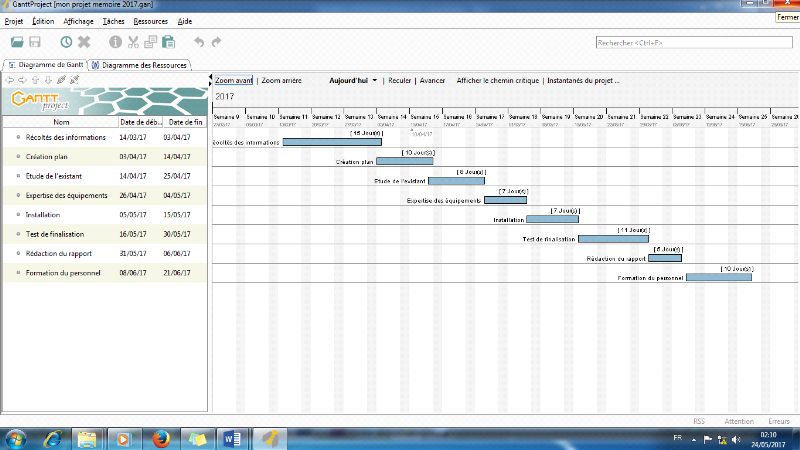The width and height of the screenshot is (800, 450).
Task: Open the Aide menu
Action: [185, 21]
